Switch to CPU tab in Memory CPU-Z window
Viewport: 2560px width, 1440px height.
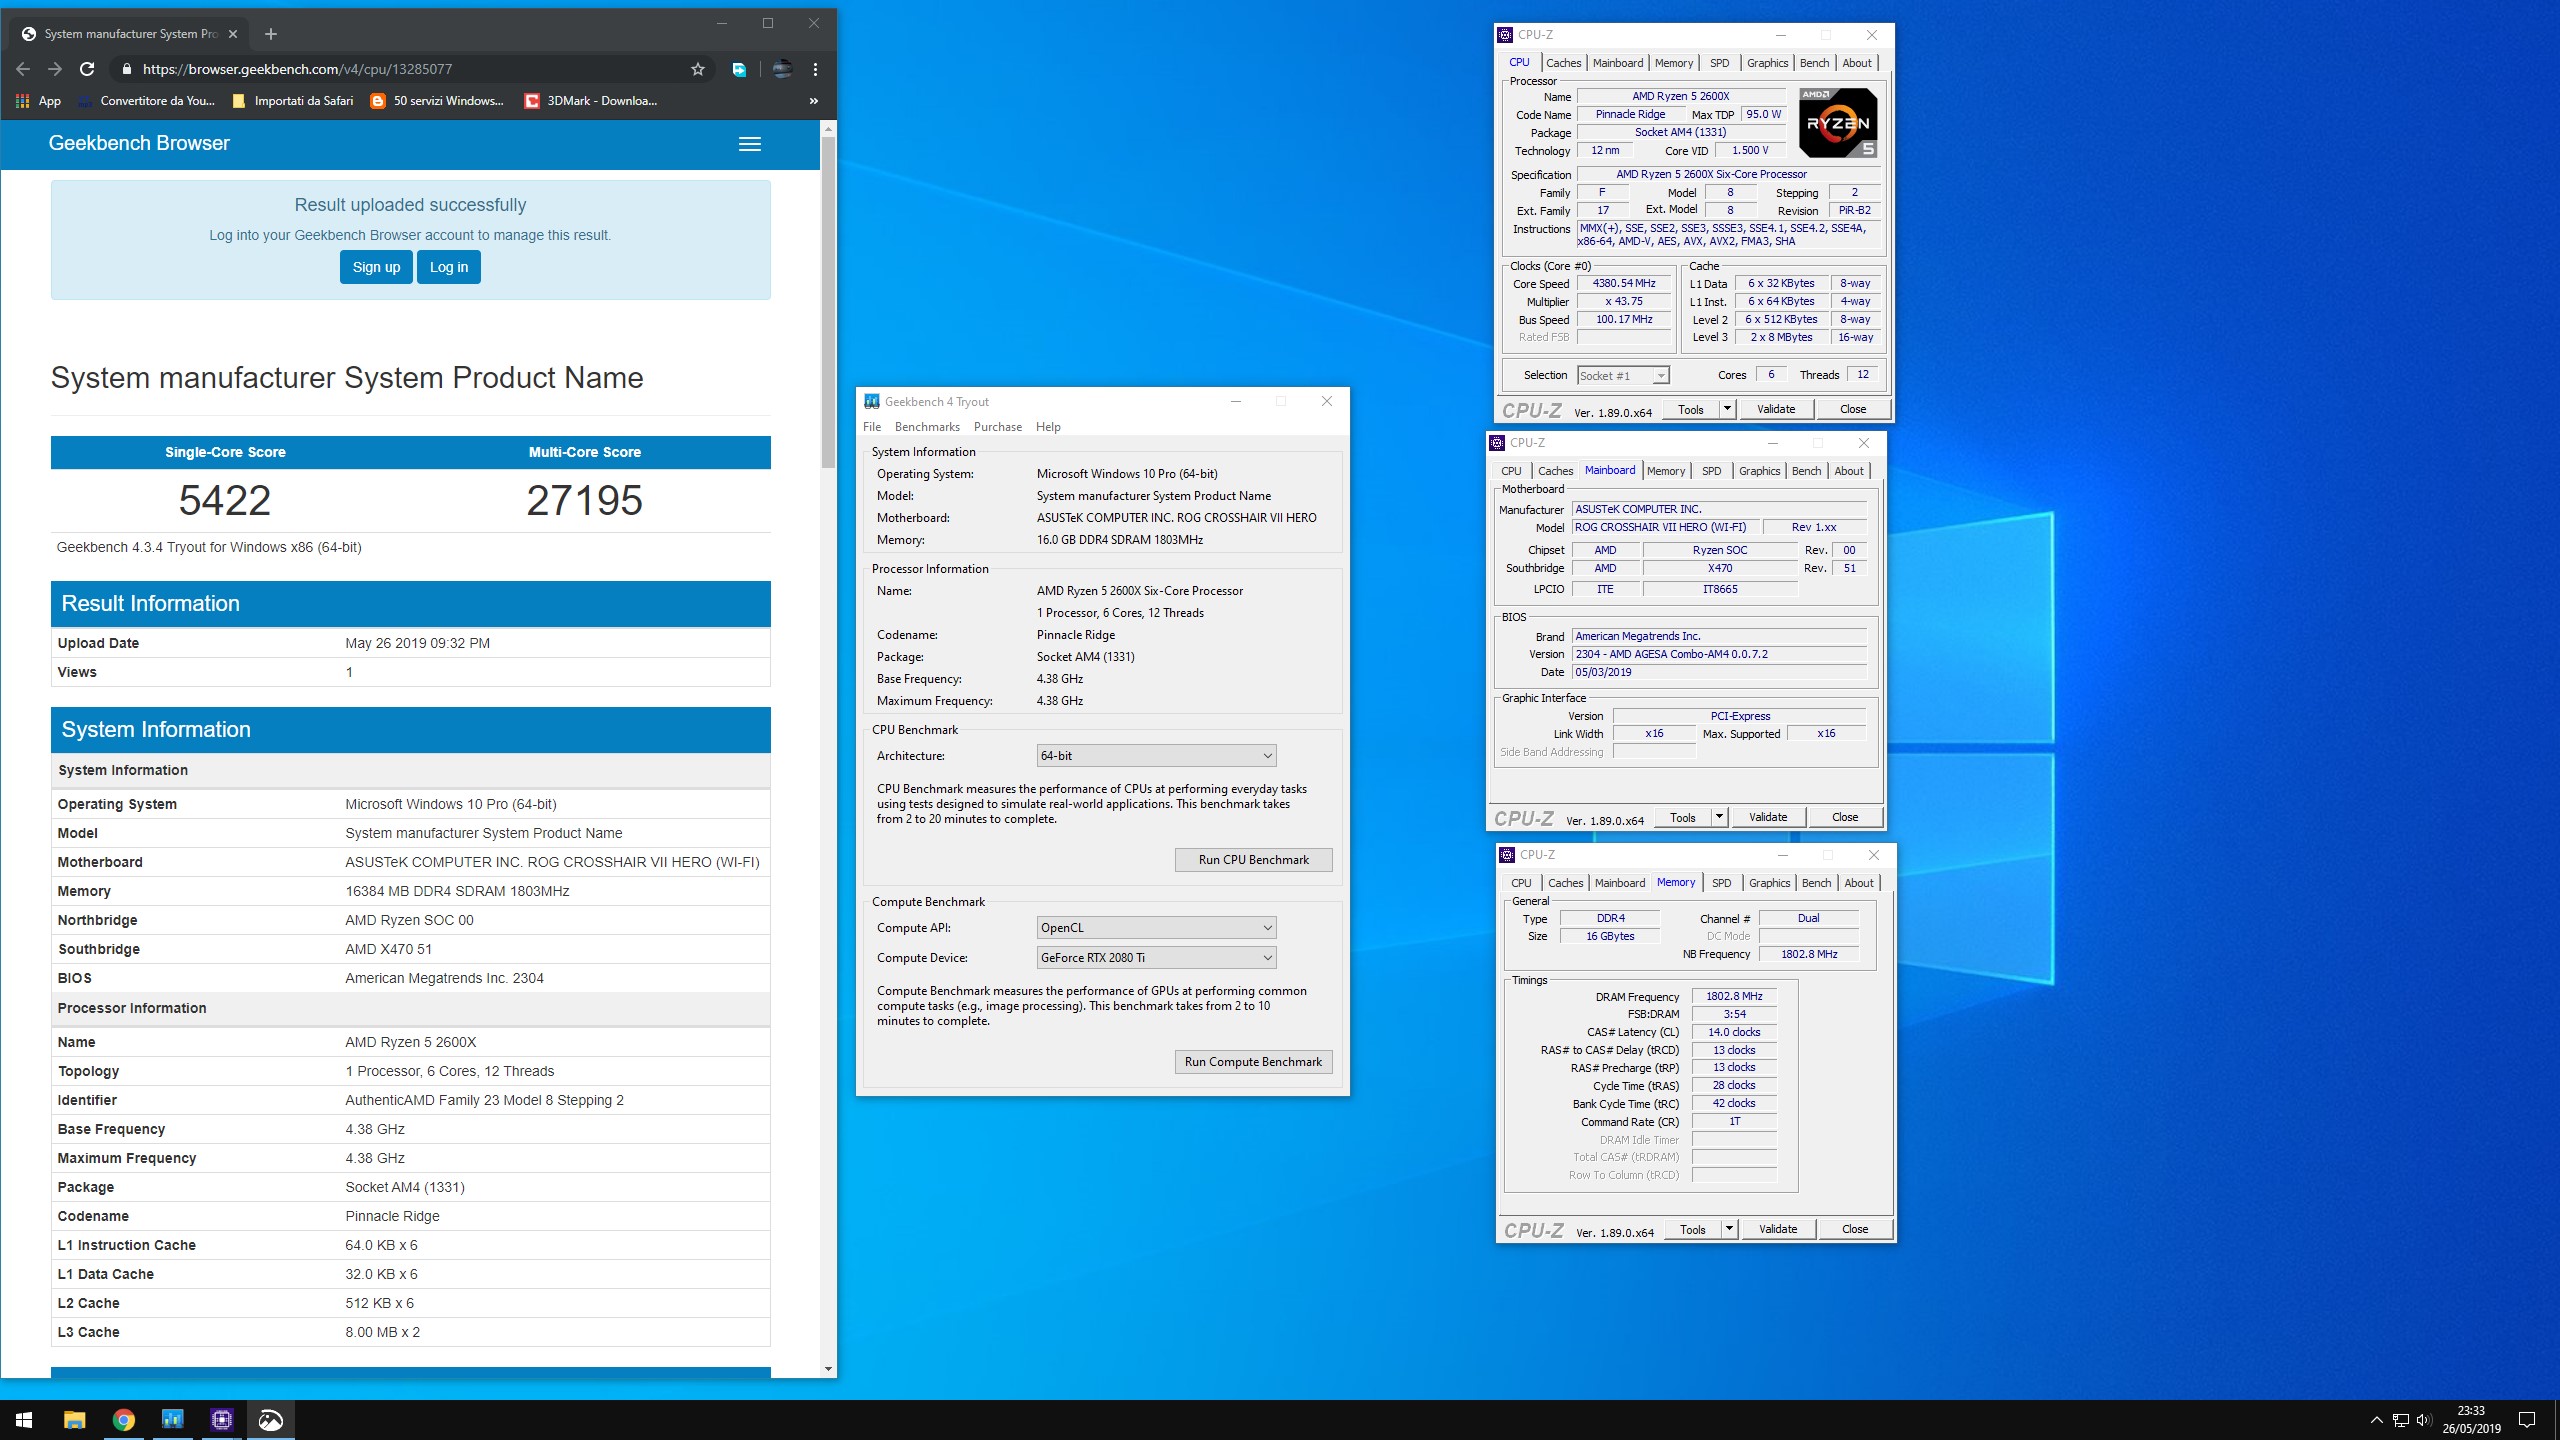tap(1521, 883)
